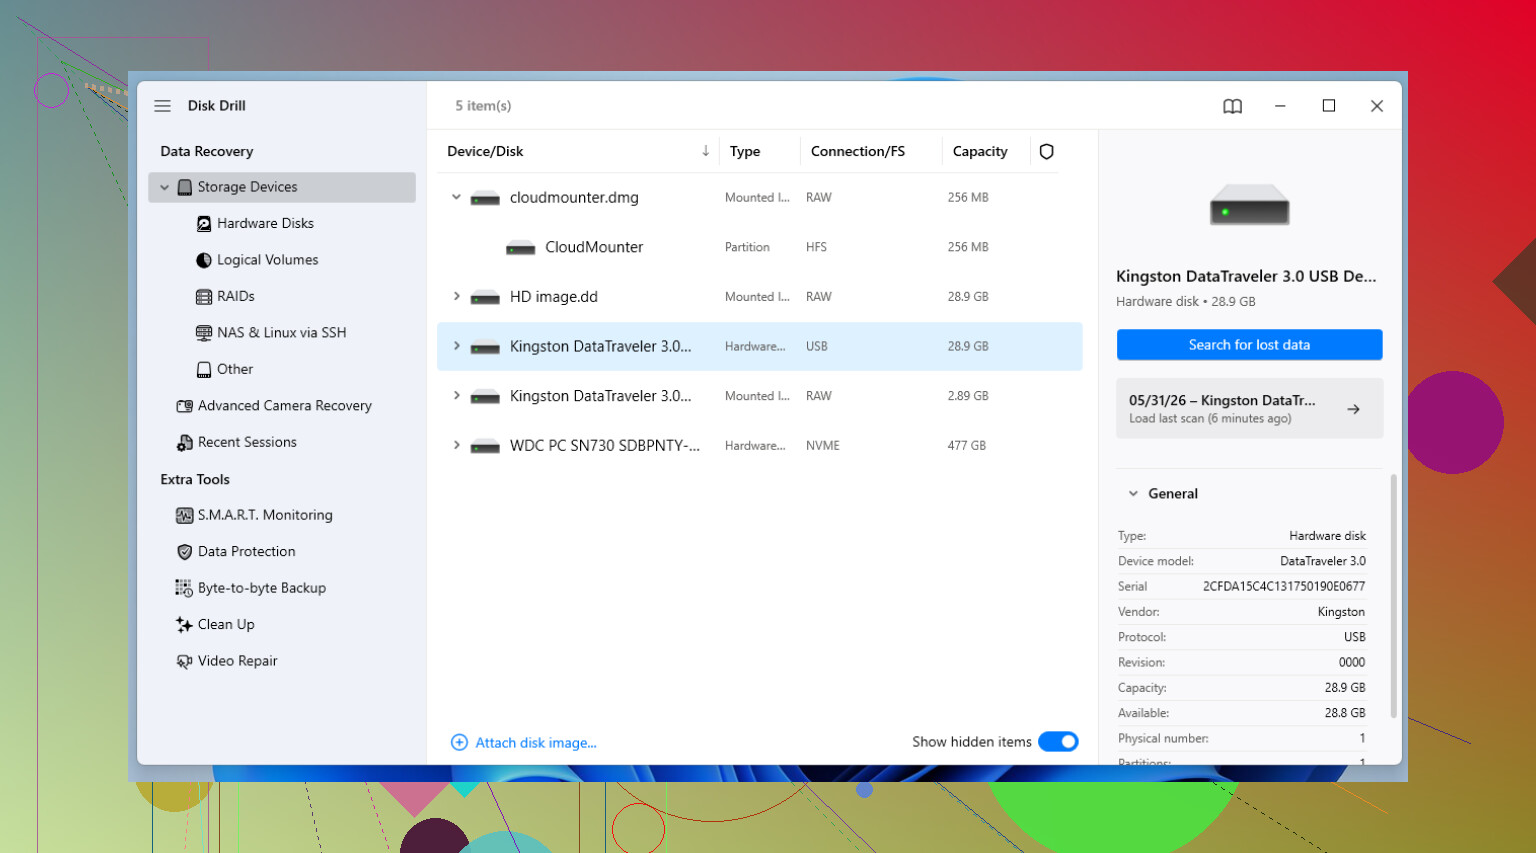Open the hamburger menu next to Disk Drill
This screenshot has width=1536, height=853.
[x=162, y=106]
